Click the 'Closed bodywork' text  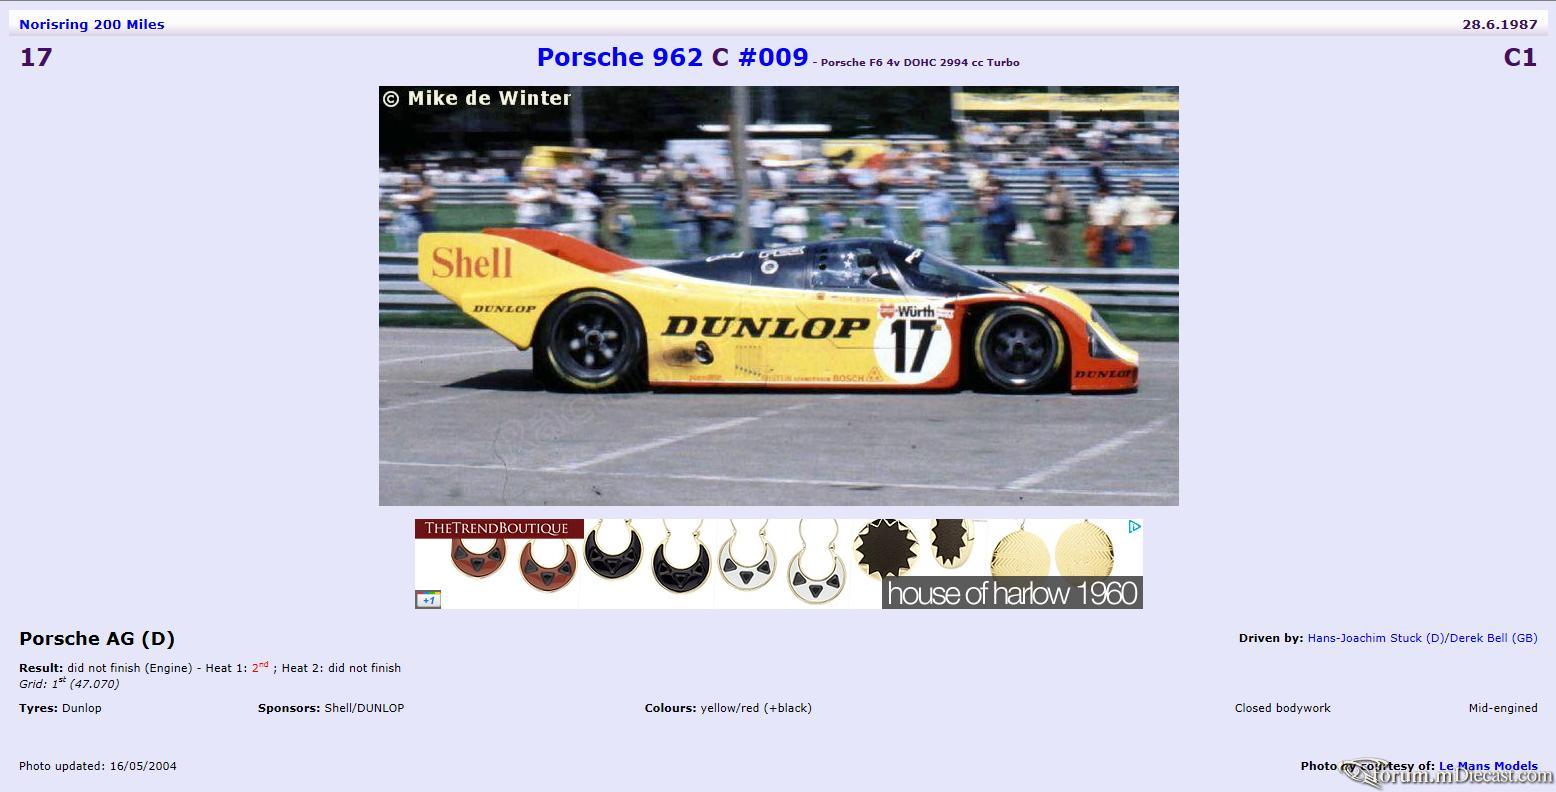(1282, 708)
